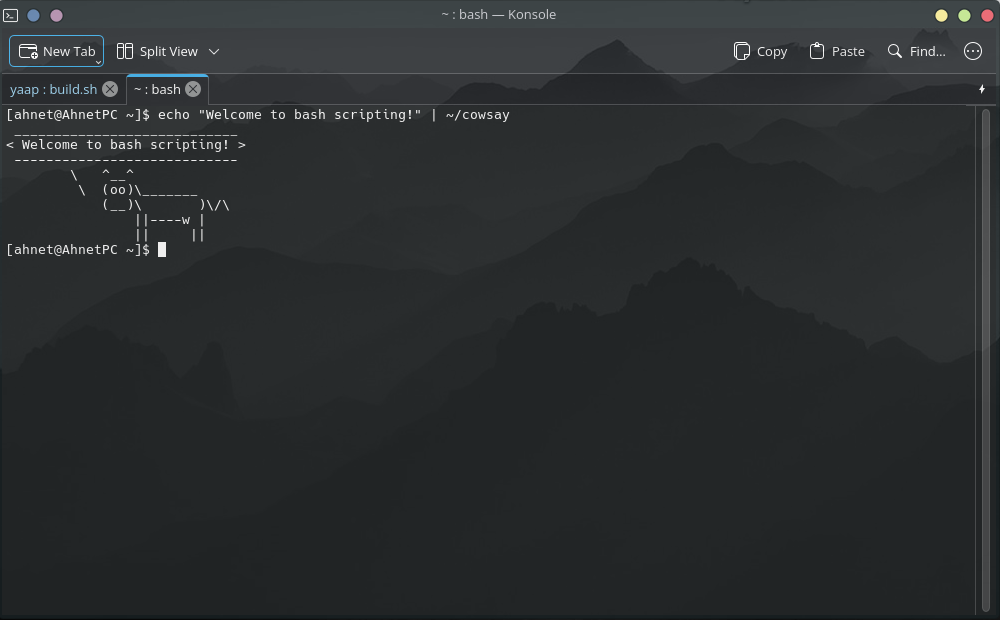Image resolution: width=1000 pixels, height=620 pixels.
Task: Select the Split View icon
Action: 124,51
